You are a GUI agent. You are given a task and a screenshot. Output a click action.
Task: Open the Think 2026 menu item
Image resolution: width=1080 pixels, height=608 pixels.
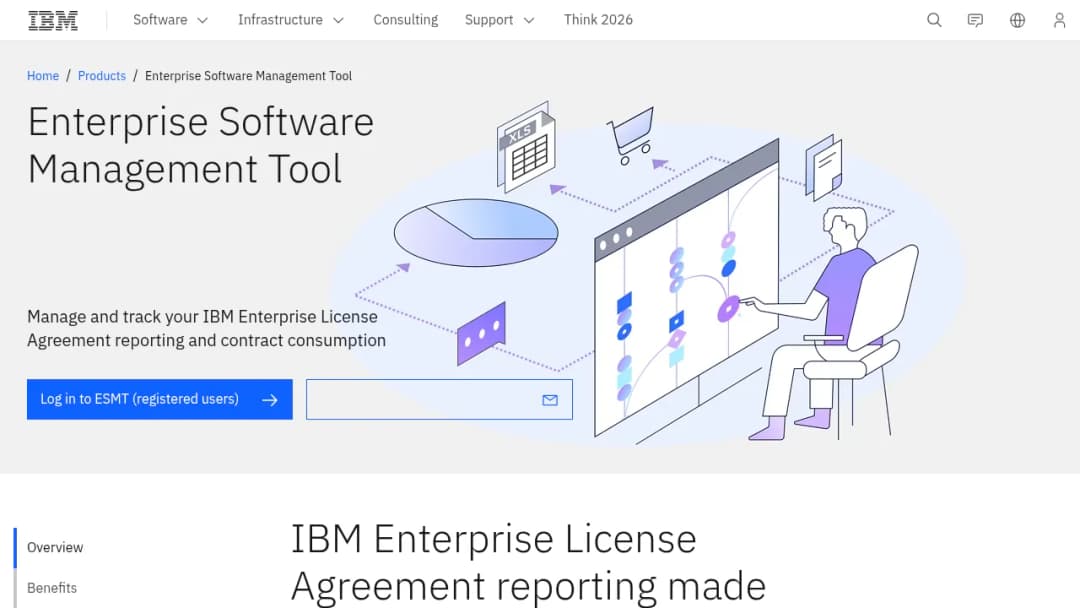(x=598, y=20)
